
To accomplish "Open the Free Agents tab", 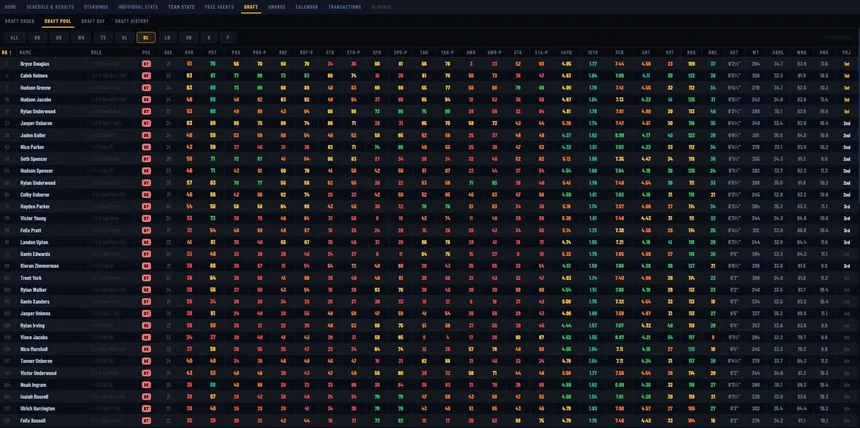I will point(219,7).
